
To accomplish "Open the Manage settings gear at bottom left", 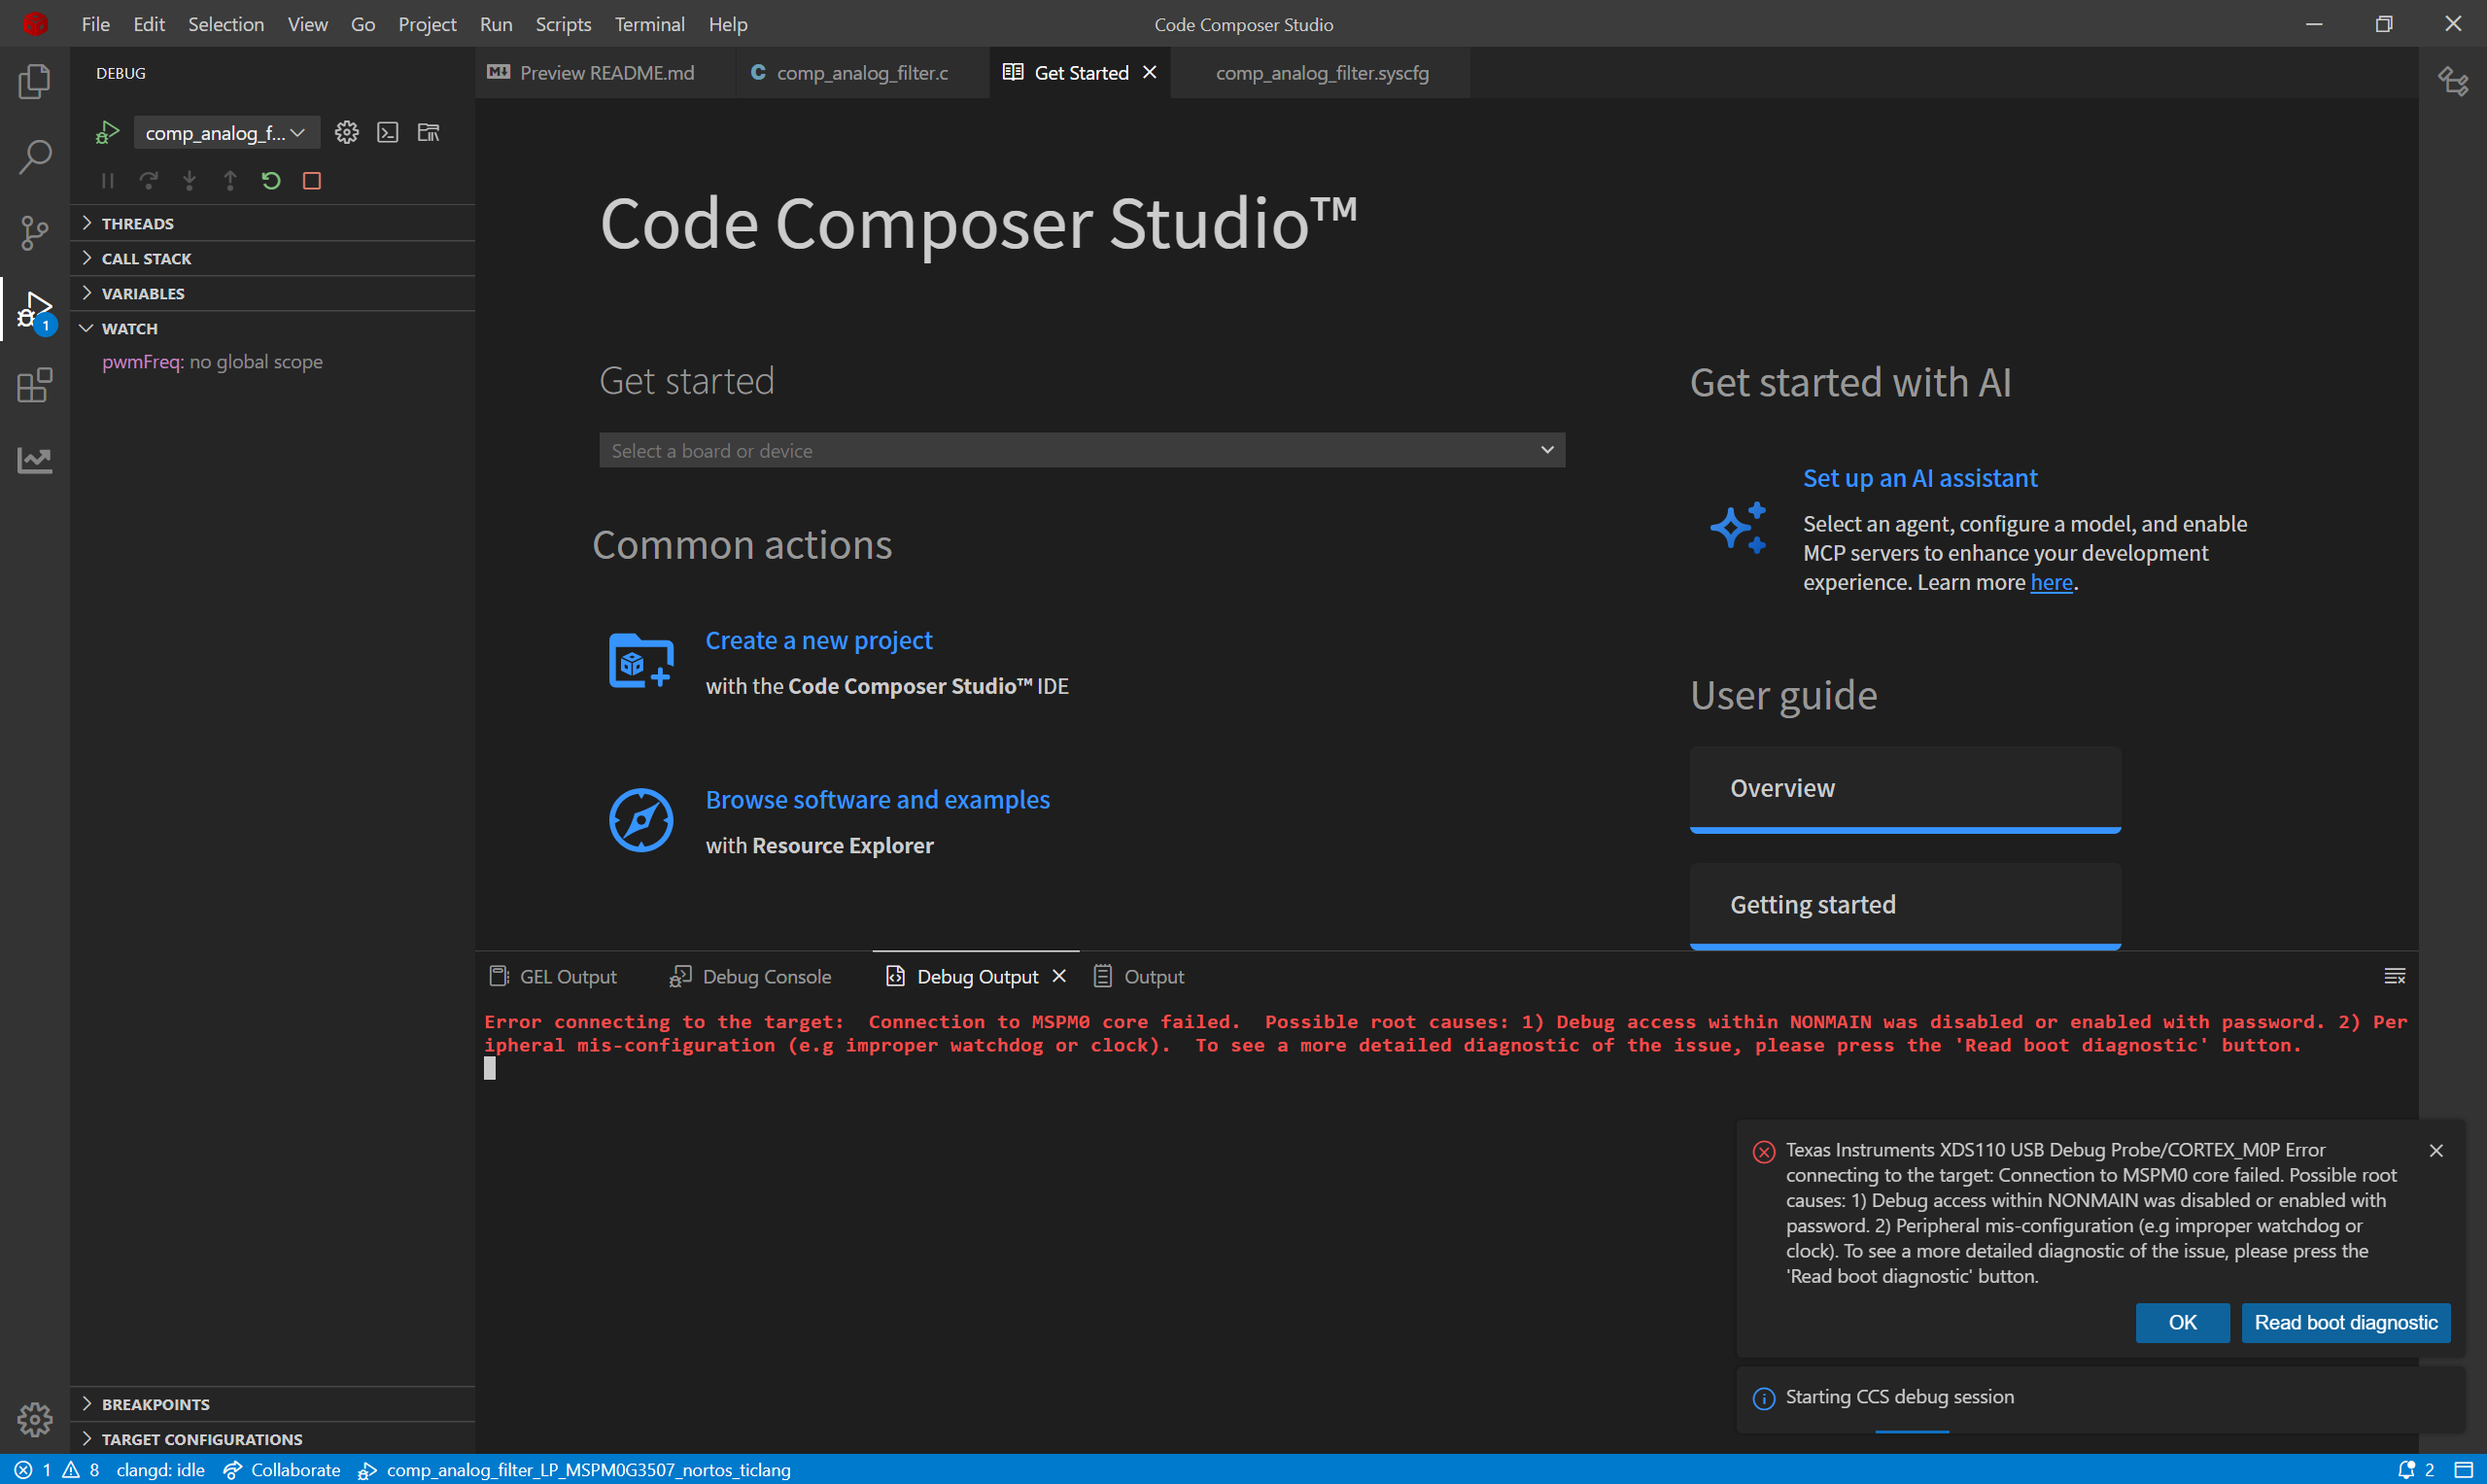I will point(35,1418).
